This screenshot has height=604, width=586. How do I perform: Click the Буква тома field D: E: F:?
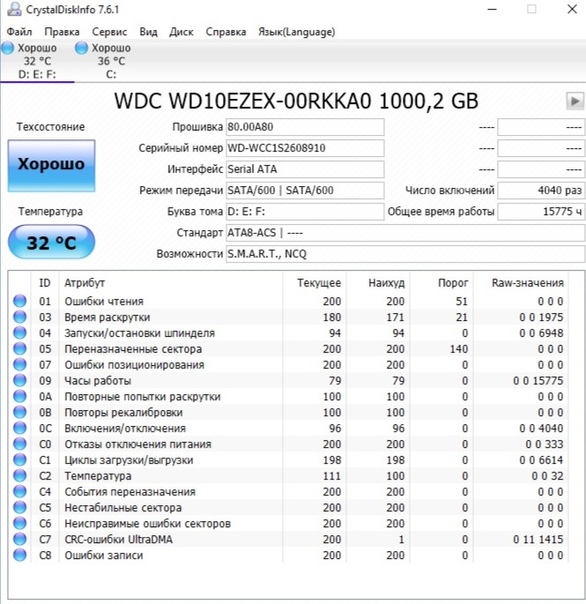pos(305,211)
